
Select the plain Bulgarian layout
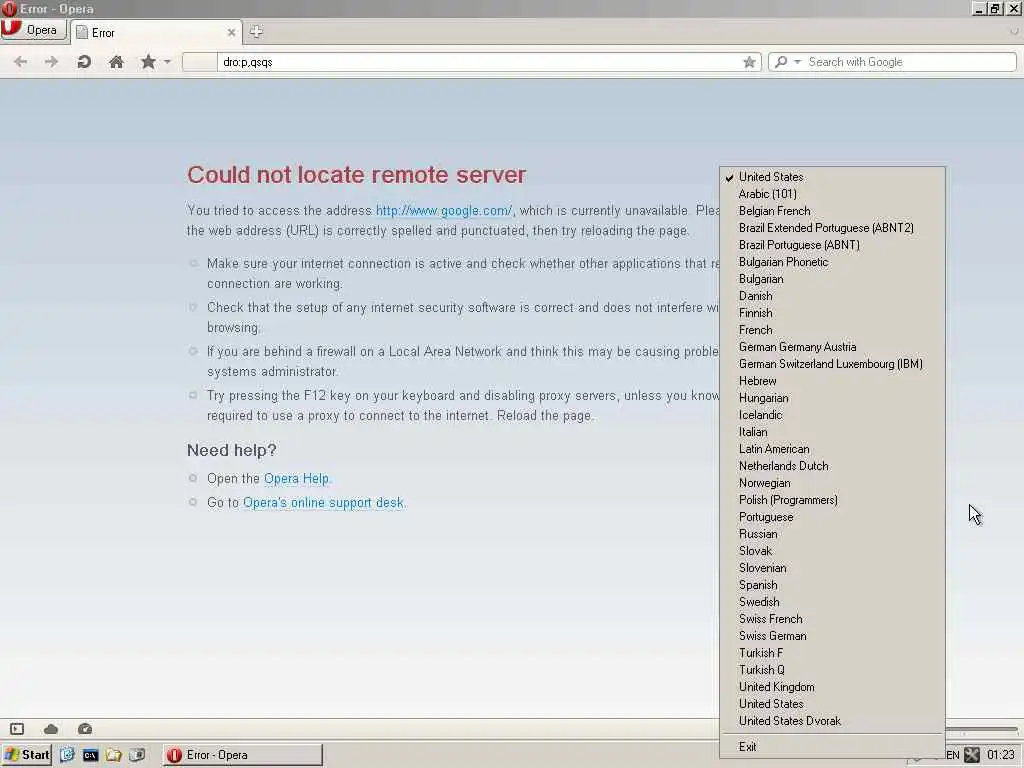[x=833, y=279]
